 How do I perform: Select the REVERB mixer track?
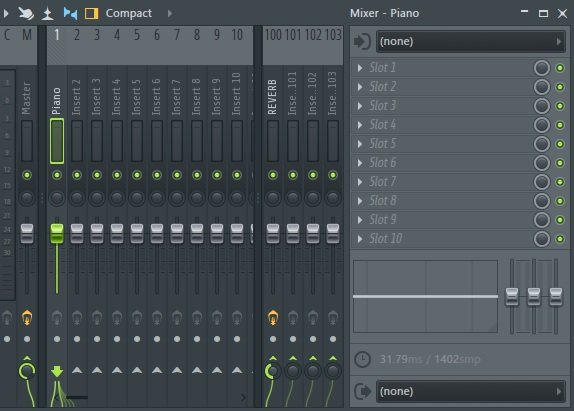pyautogui.click(x=272, y=97)
